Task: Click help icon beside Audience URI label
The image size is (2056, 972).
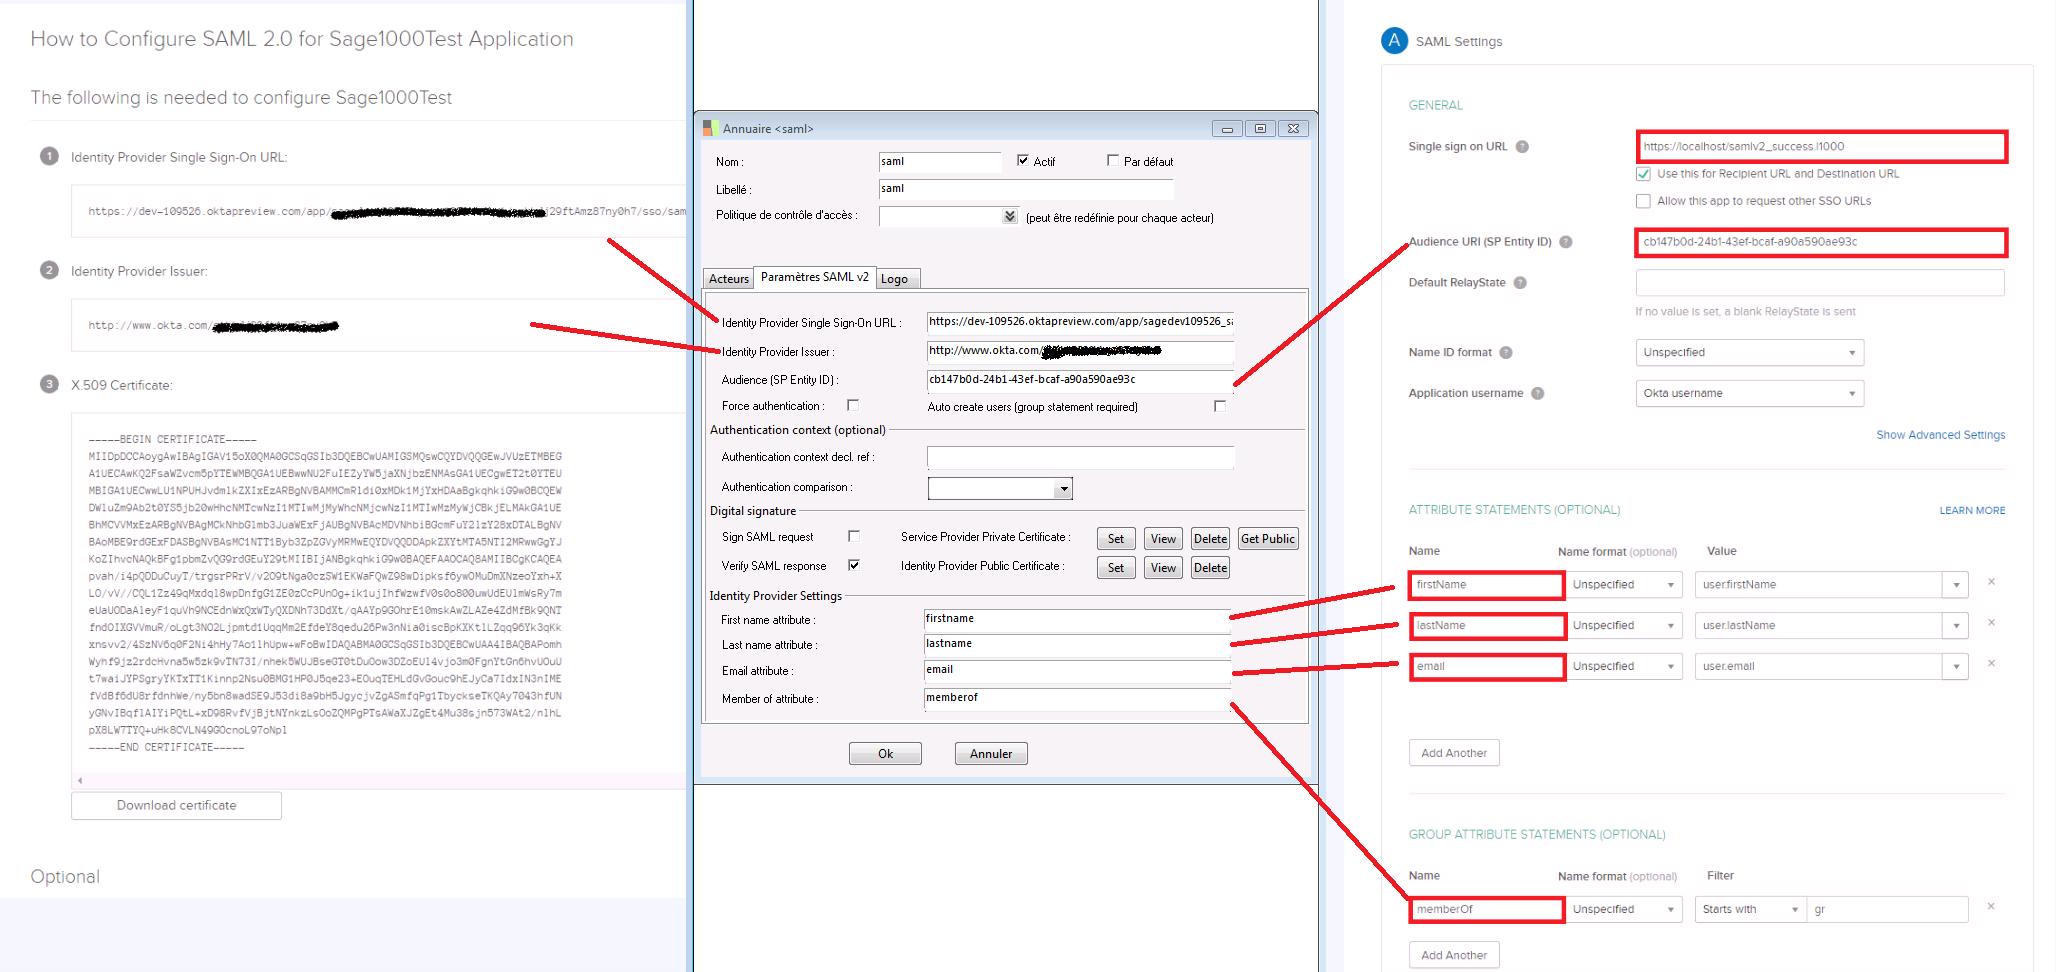Action: point(1566,242)
